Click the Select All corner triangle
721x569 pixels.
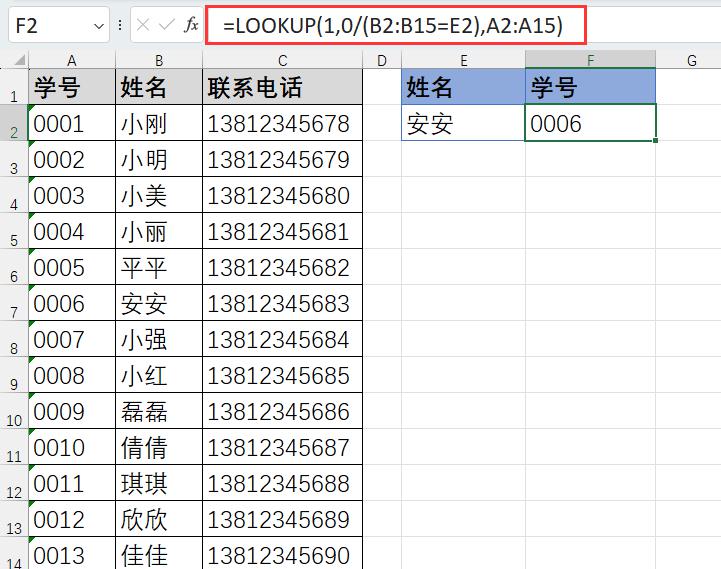click(x=19, y=60)
